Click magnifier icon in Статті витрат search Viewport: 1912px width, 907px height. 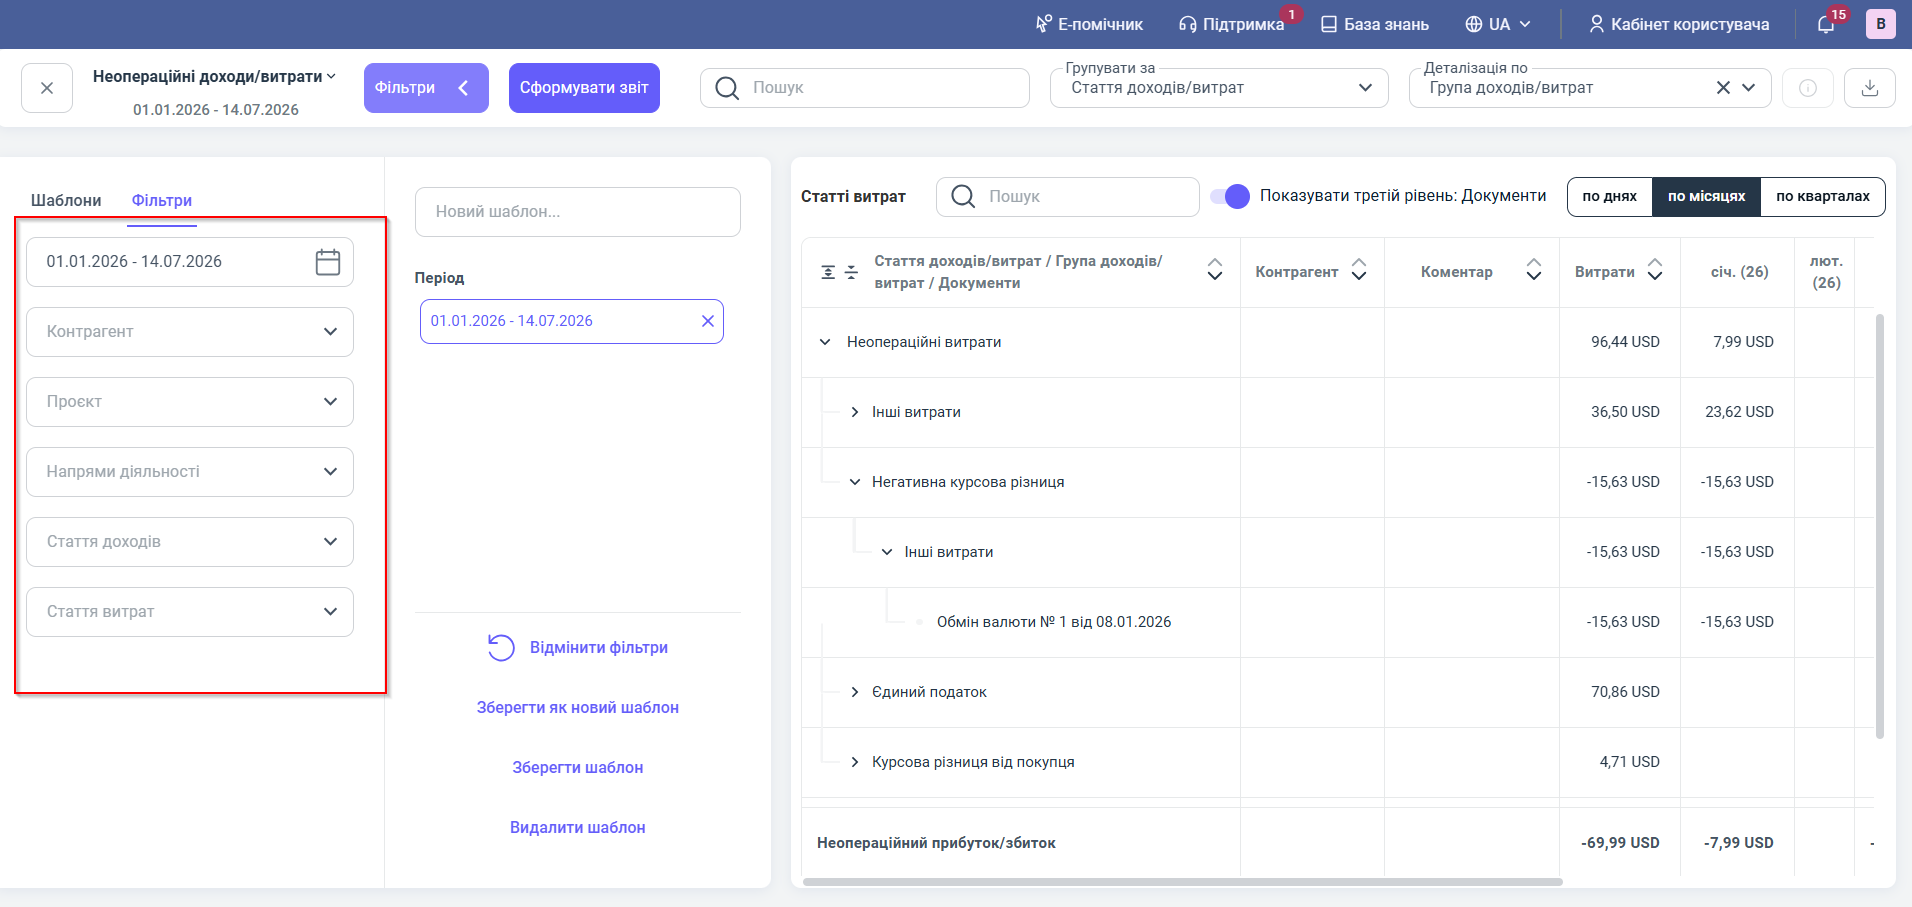pos(963,197)
